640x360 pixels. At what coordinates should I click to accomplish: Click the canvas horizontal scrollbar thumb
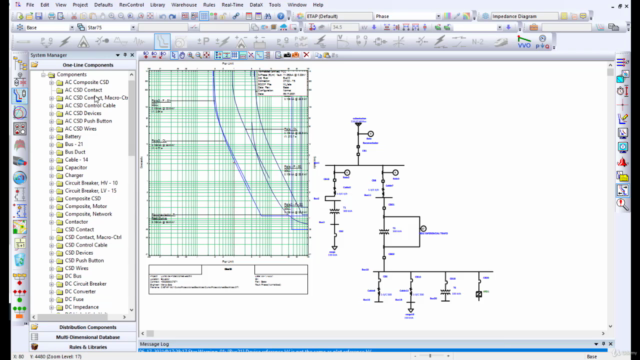tap(150, 333)
